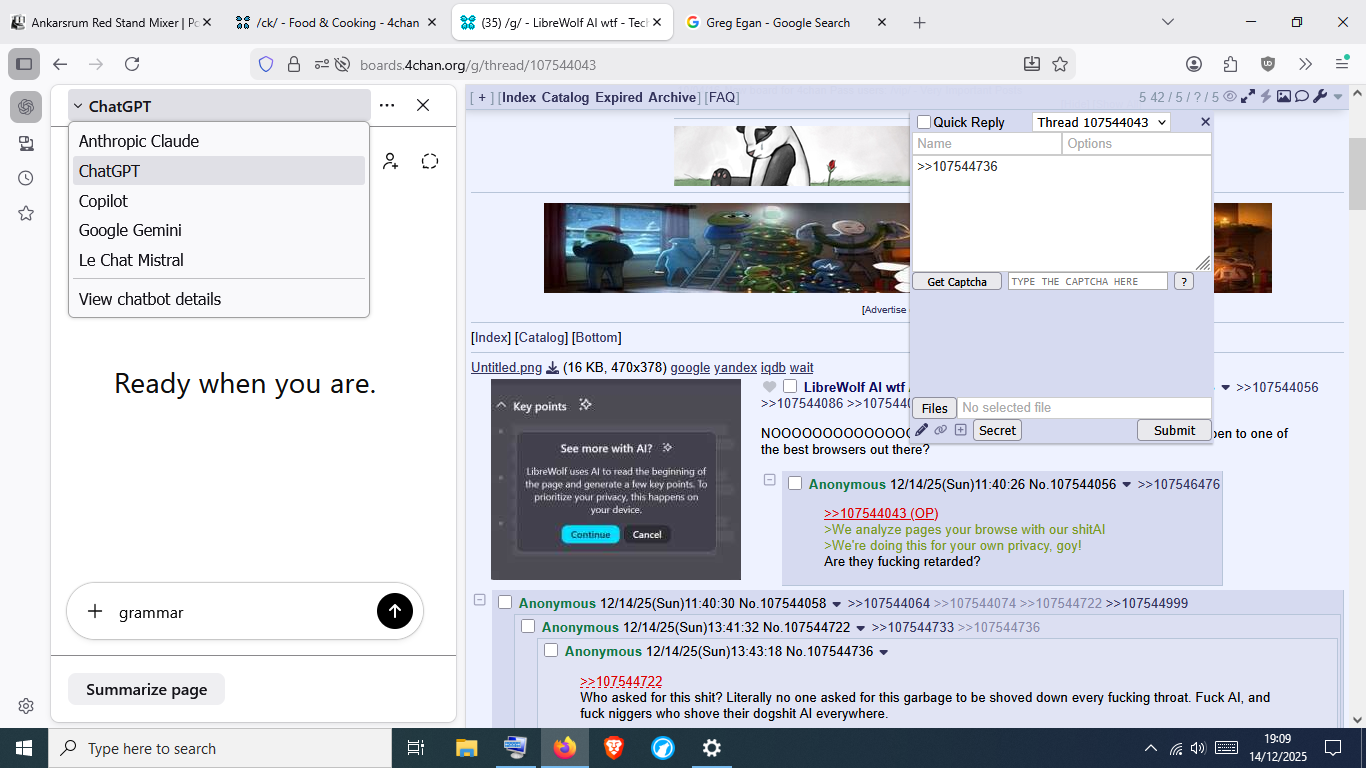
Task: Tick the checkbox for post No.107544056
Action: point(795,484)
